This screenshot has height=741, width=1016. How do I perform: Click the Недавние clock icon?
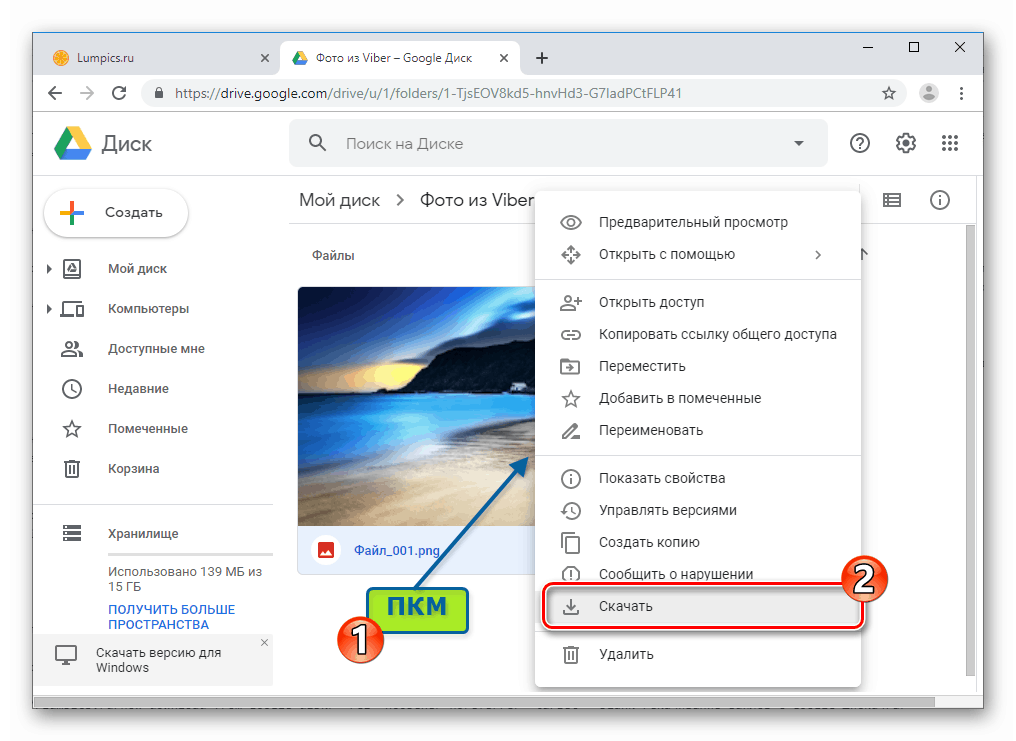coord(72,389)
